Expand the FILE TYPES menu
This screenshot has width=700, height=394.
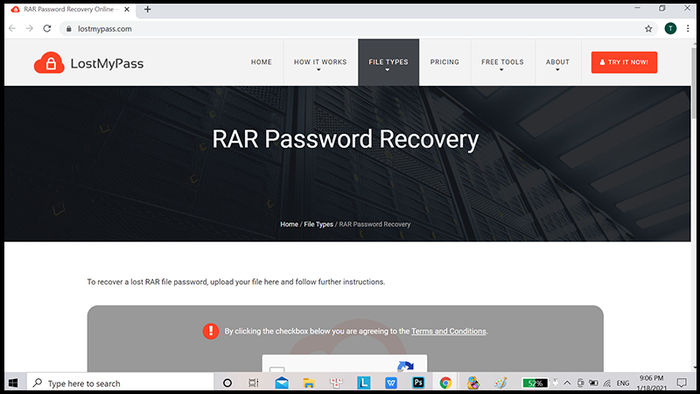pyautogui.click(x=388, y=62)
